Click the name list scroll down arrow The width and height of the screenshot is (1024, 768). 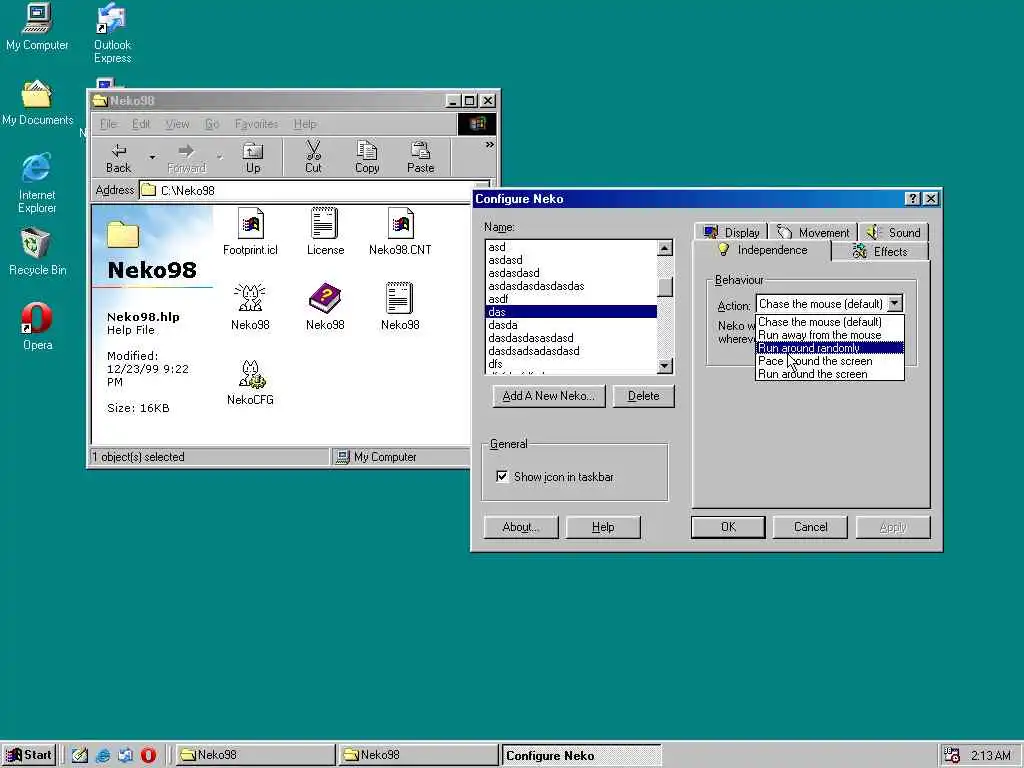tap(665, 366)
